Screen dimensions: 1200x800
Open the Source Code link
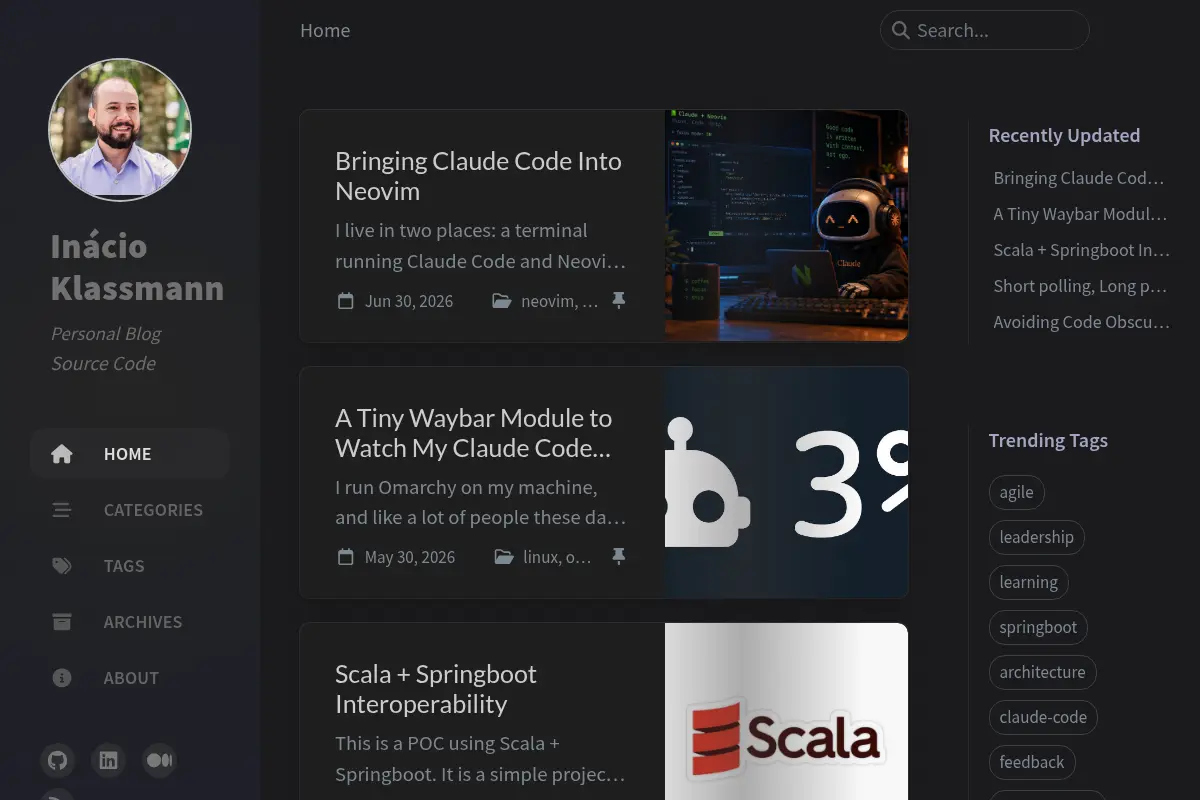coord(103,363)
